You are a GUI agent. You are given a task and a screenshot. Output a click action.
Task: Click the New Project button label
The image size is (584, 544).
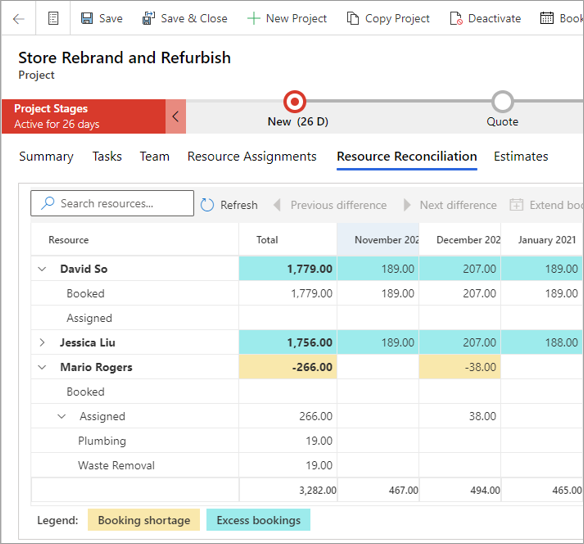click(296, 18)
